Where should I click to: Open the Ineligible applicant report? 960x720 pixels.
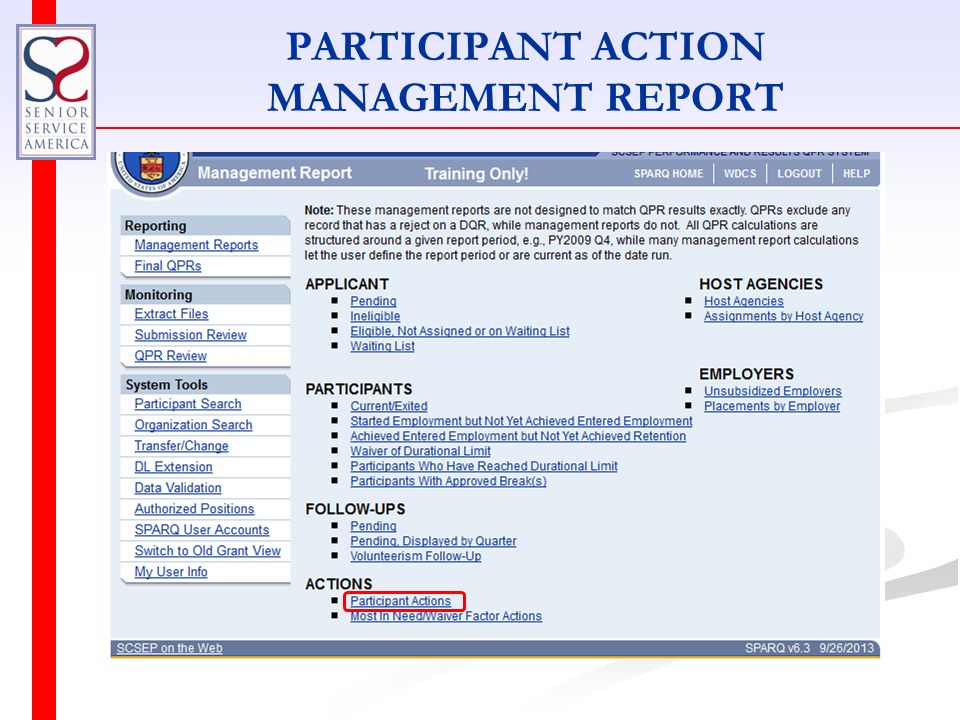coord(375,316)
